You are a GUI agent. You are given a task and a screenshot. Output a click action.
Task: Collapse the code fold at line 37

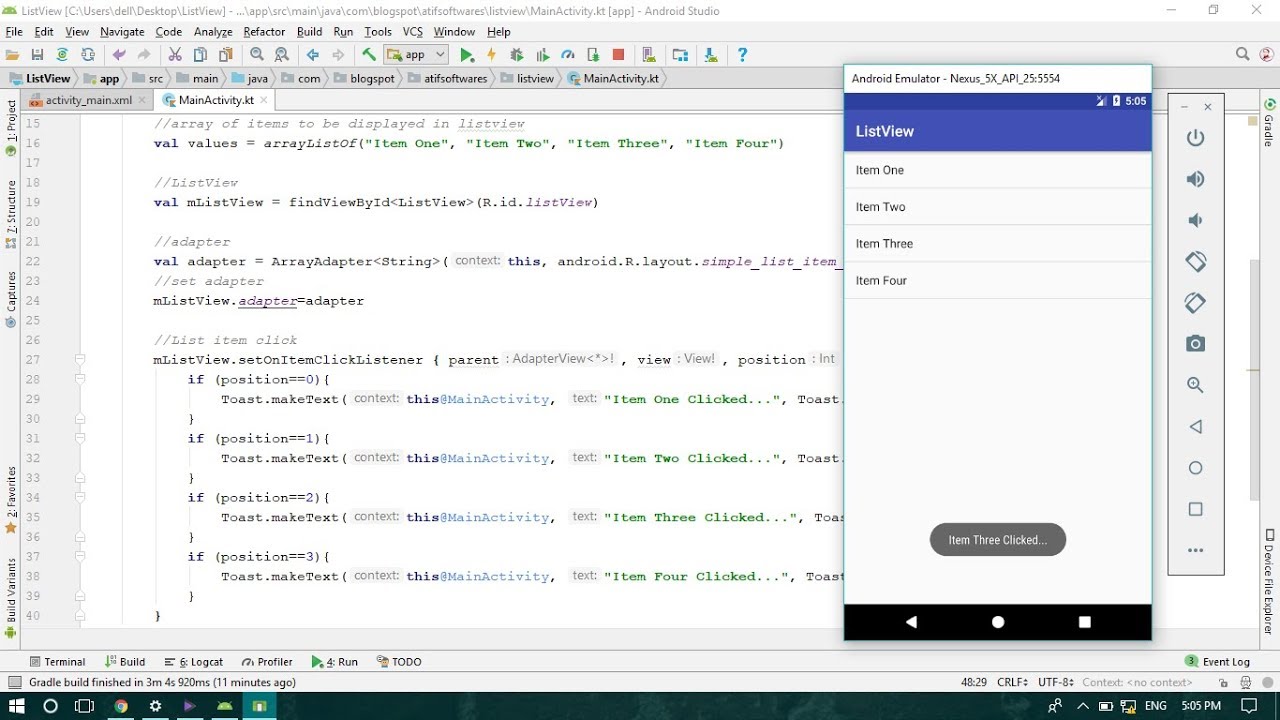[x=80, y=556]
